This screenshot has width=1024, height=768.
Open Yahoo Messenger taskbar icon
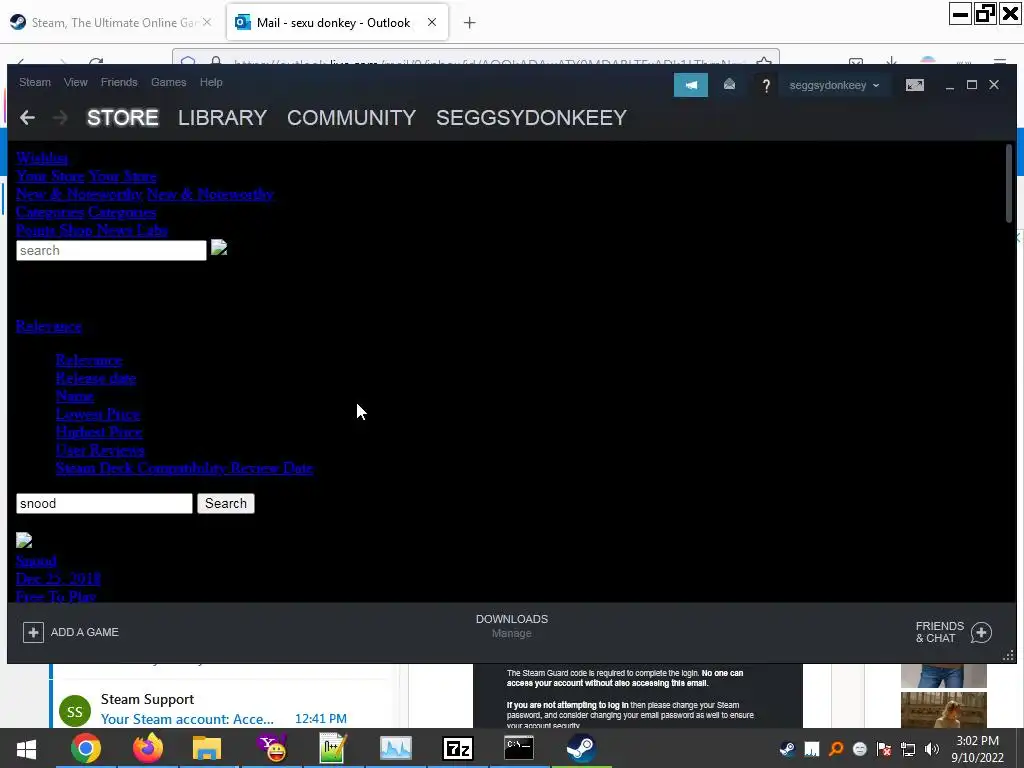click(x=272, y=748)
